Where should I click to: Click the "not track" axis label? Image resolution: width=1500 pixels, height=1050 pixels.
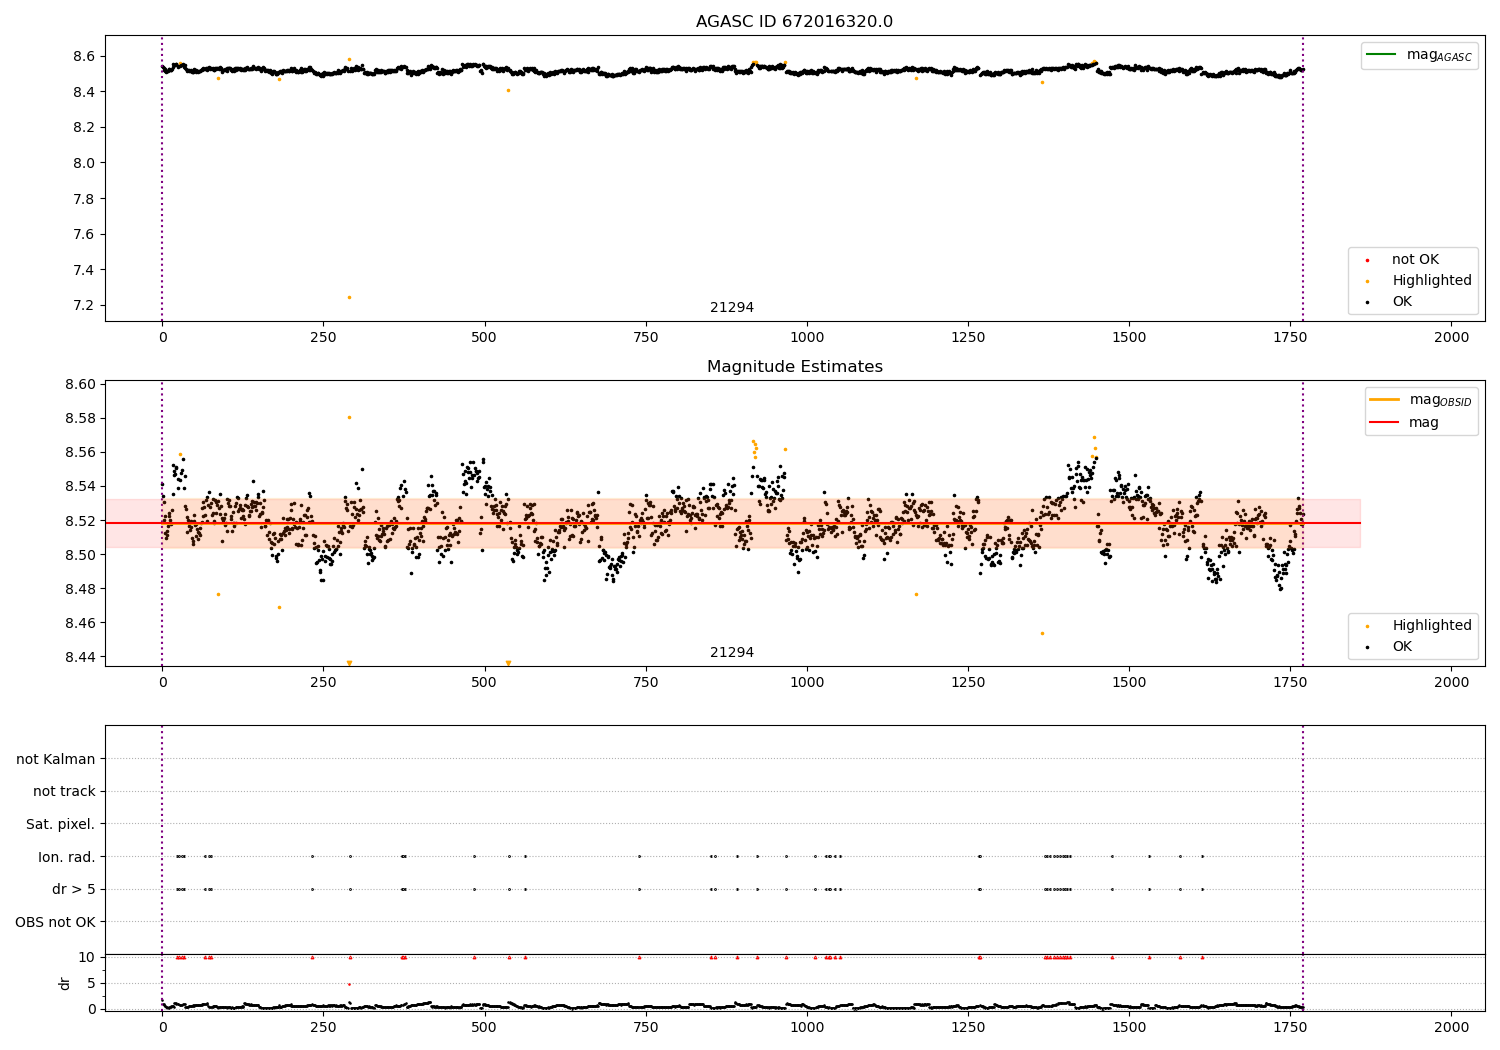coord(64,791)
